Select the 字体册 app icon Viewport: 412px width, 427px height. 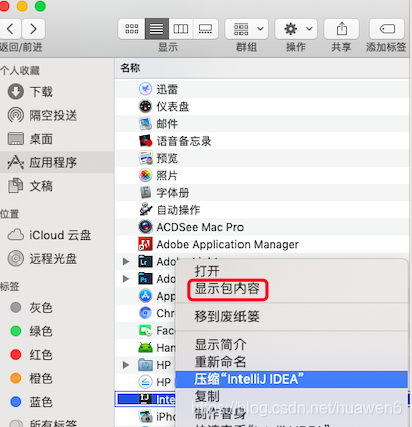(x=145, y=193)
